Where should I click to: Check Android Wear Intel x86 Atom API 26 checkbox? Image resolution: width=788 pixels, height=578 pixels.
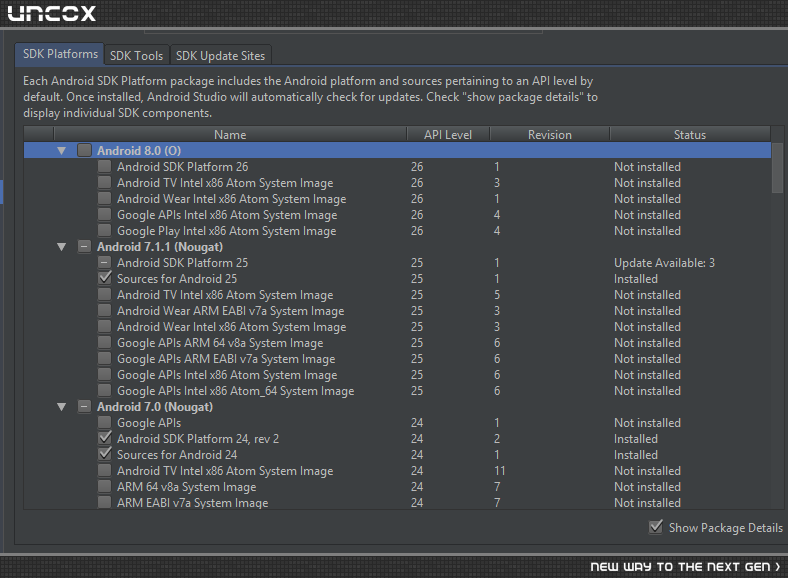[x=105, y=199]
